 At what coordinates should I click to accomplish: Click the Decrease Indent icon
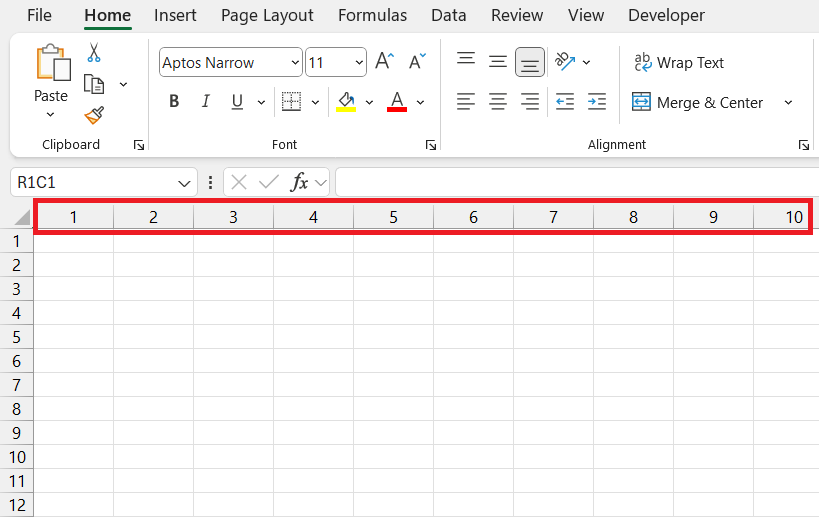point(565,101)
